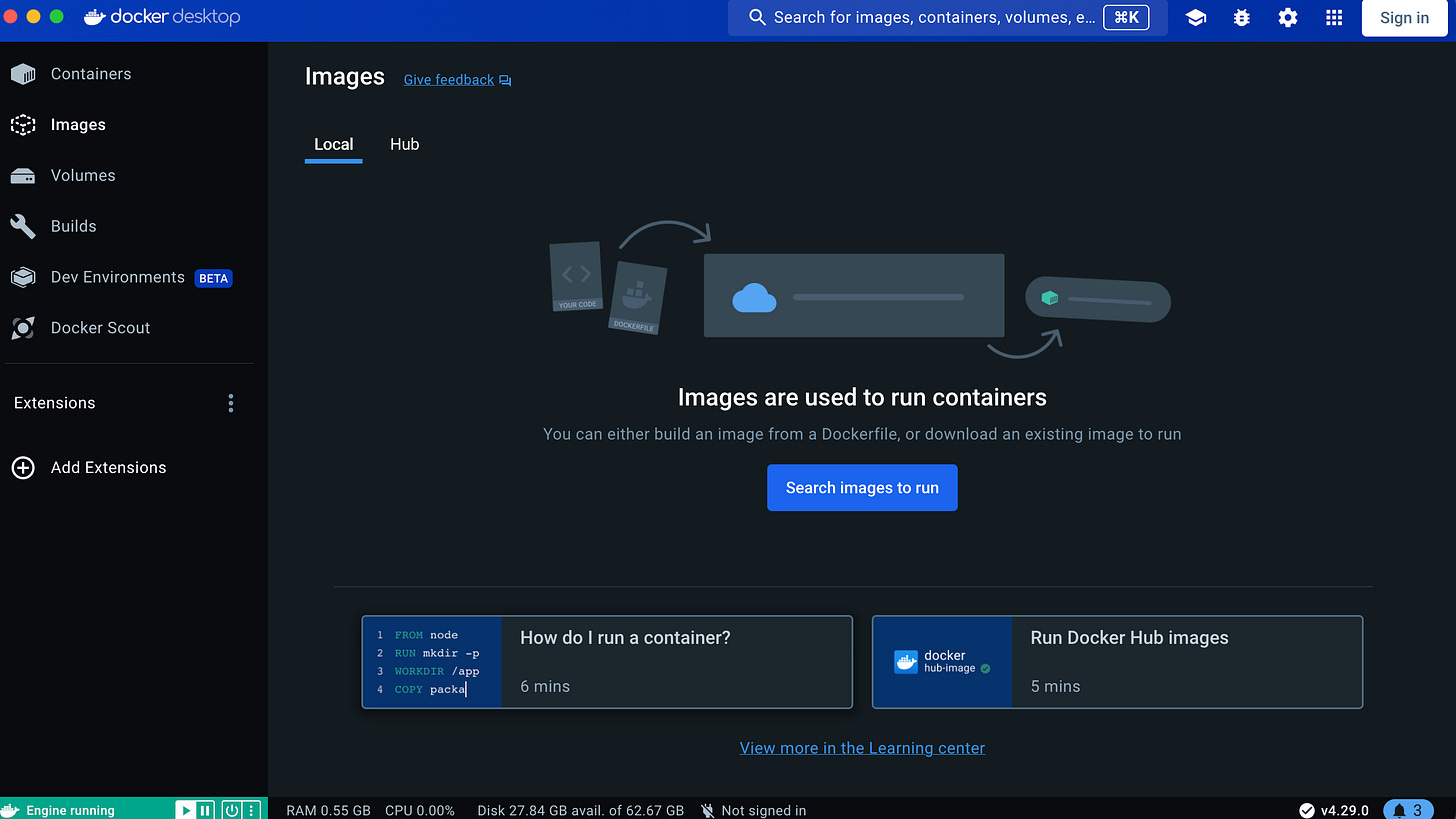Click the Engine running whale icon
Viewport: 1456px width, 819px height.
click(x=11, y=810)
